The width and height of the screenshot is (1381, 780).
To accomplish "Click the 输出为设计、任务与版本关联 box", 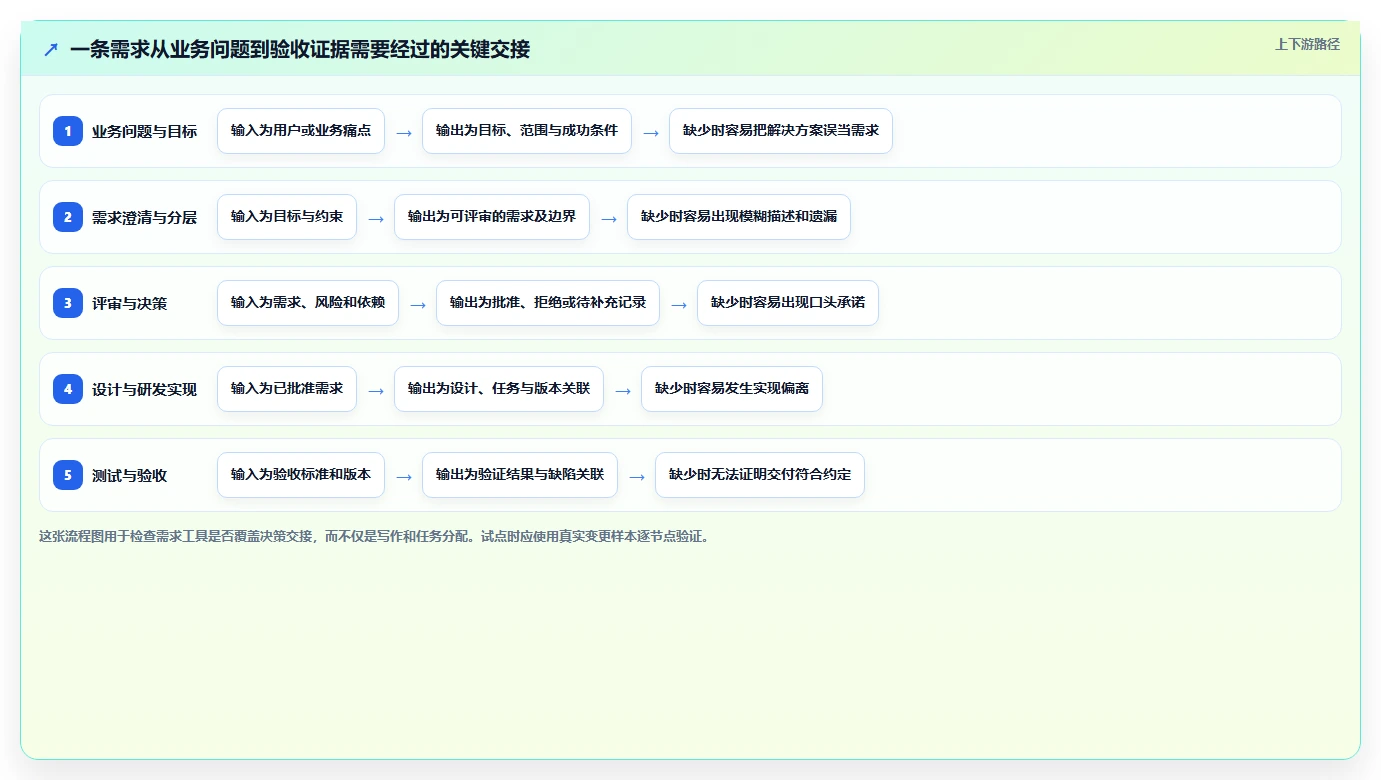I will 499,389.
